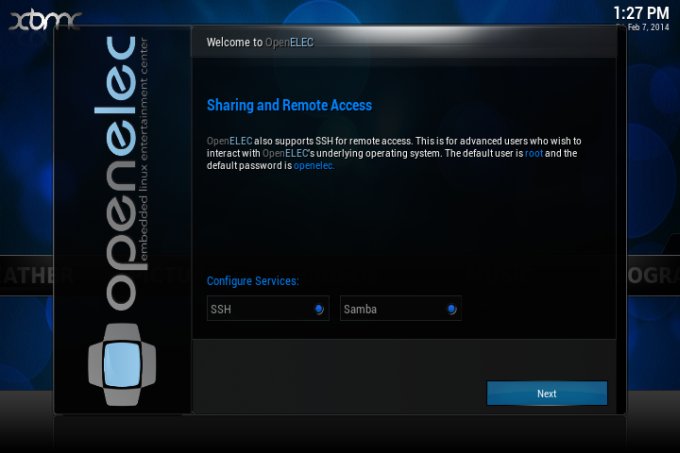680x453 pixels.
Task: Enable the SSH service toggle
Action: (x=268, y=310)
